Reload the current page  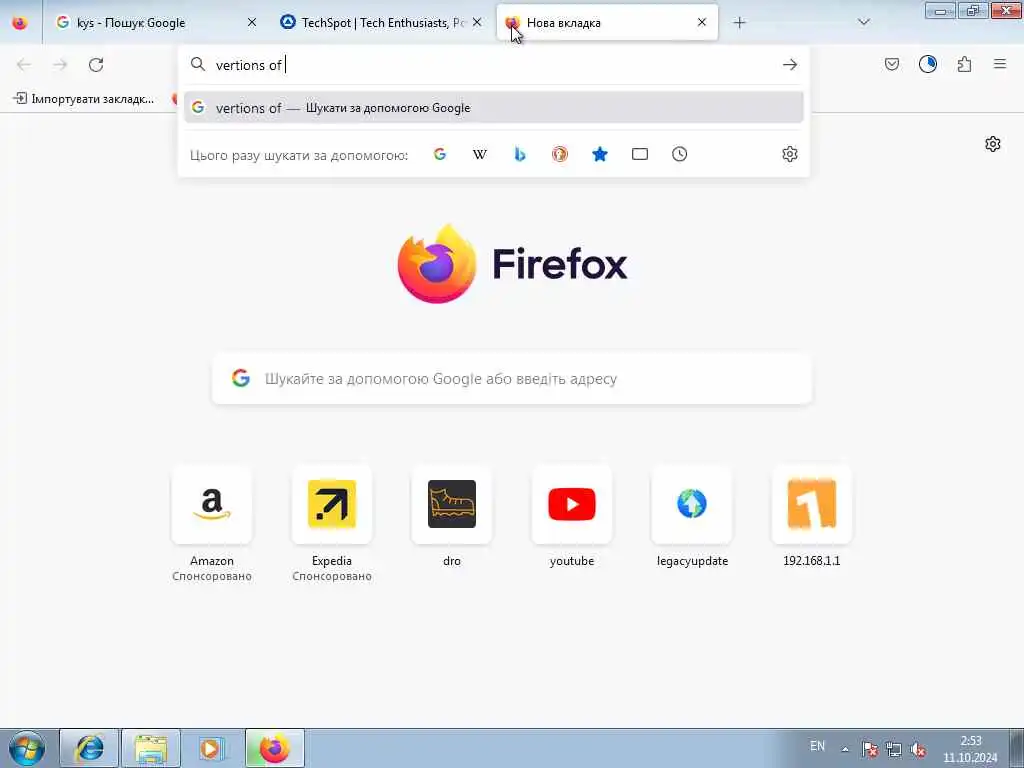(96, 65)
